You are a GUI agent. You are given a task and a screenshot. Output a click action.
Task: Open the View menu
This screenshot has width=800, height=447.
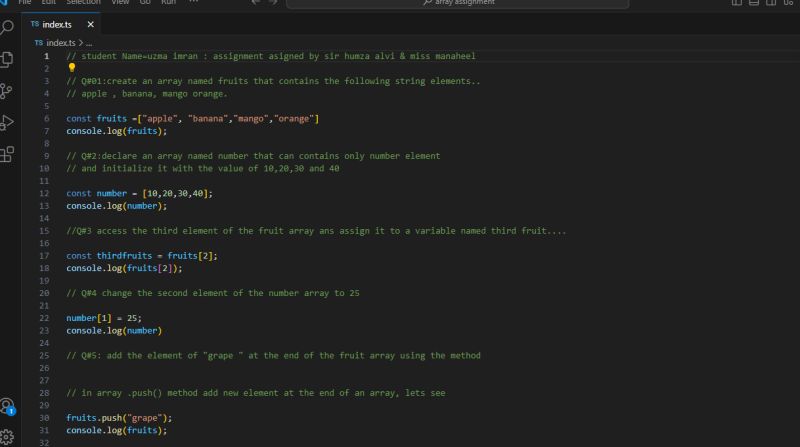(120, 3)
